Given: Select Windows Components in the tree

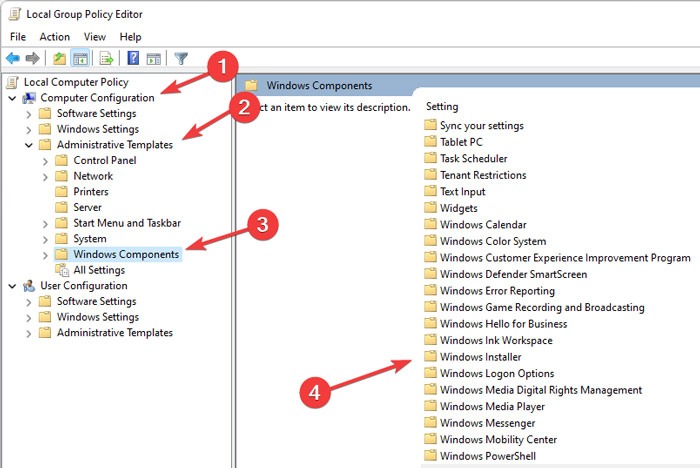Looking at the screenshot, I should 126,254.
